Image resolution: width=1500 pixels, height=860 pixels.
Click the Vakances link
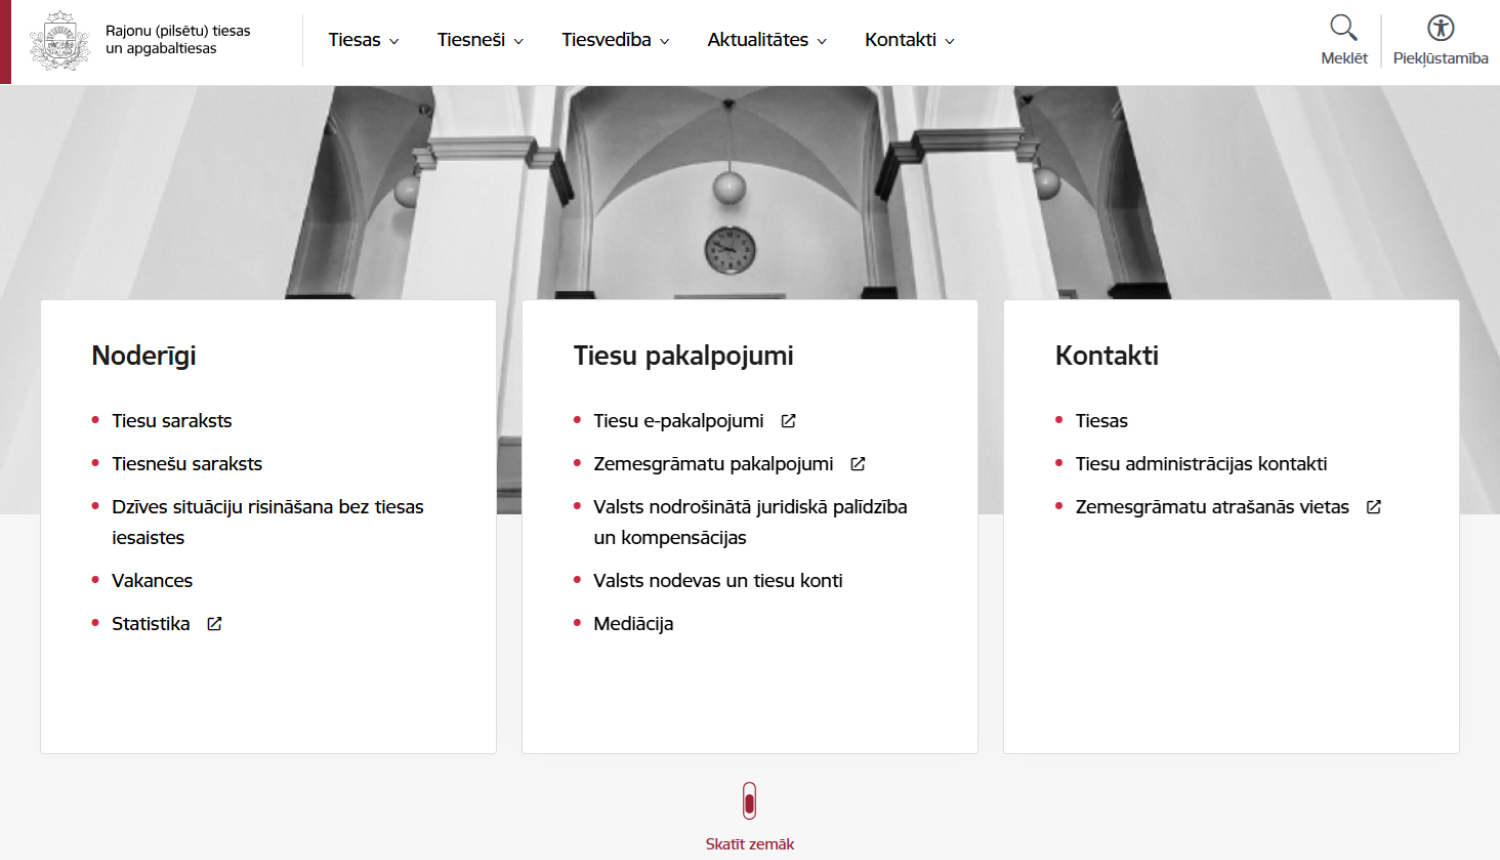point(152,580)
